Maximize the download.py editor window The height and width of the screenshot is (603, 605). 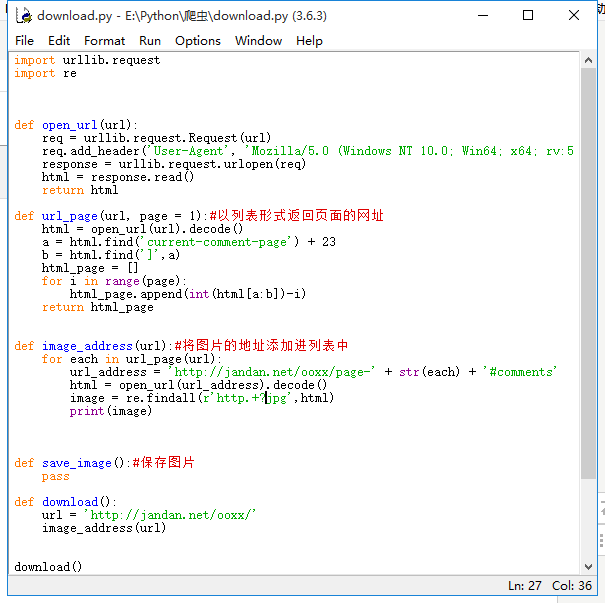point(528,15)
